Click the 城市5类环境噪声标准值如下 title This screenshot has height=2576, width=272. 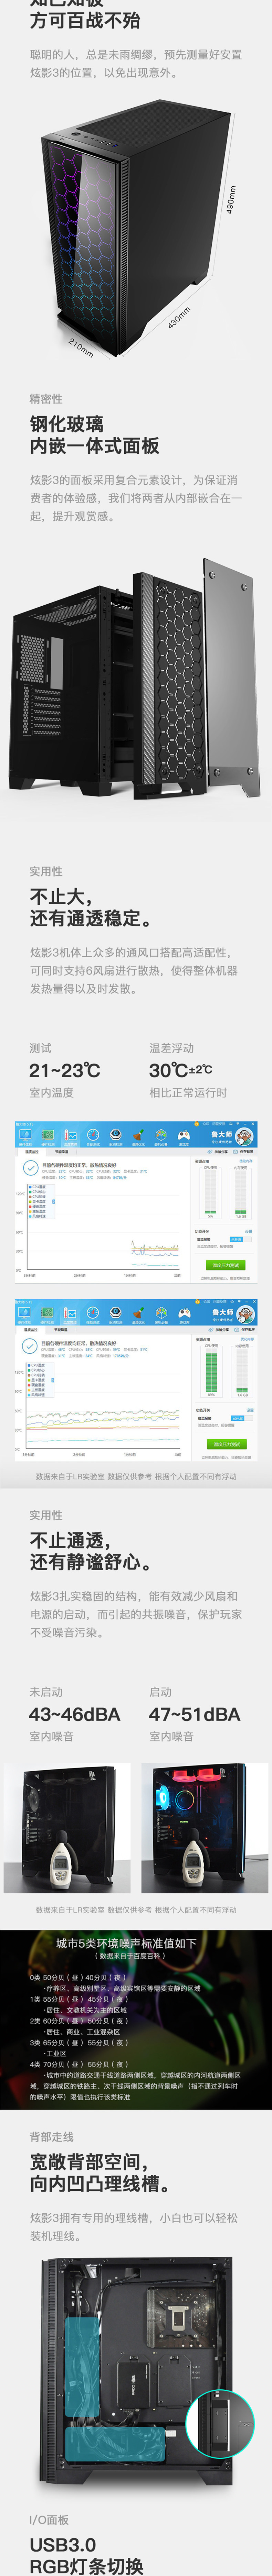point(126,1943)
